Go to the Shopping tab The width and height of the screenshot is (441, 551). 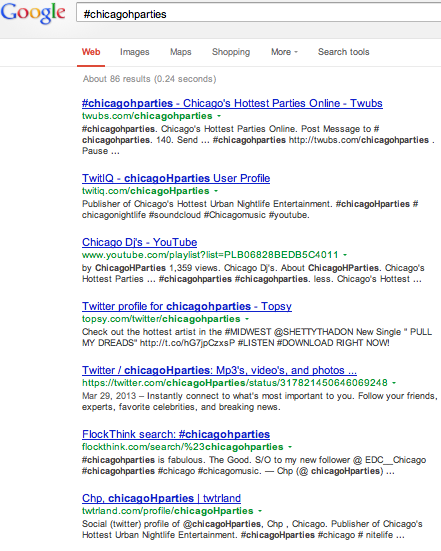pos(231,52)
